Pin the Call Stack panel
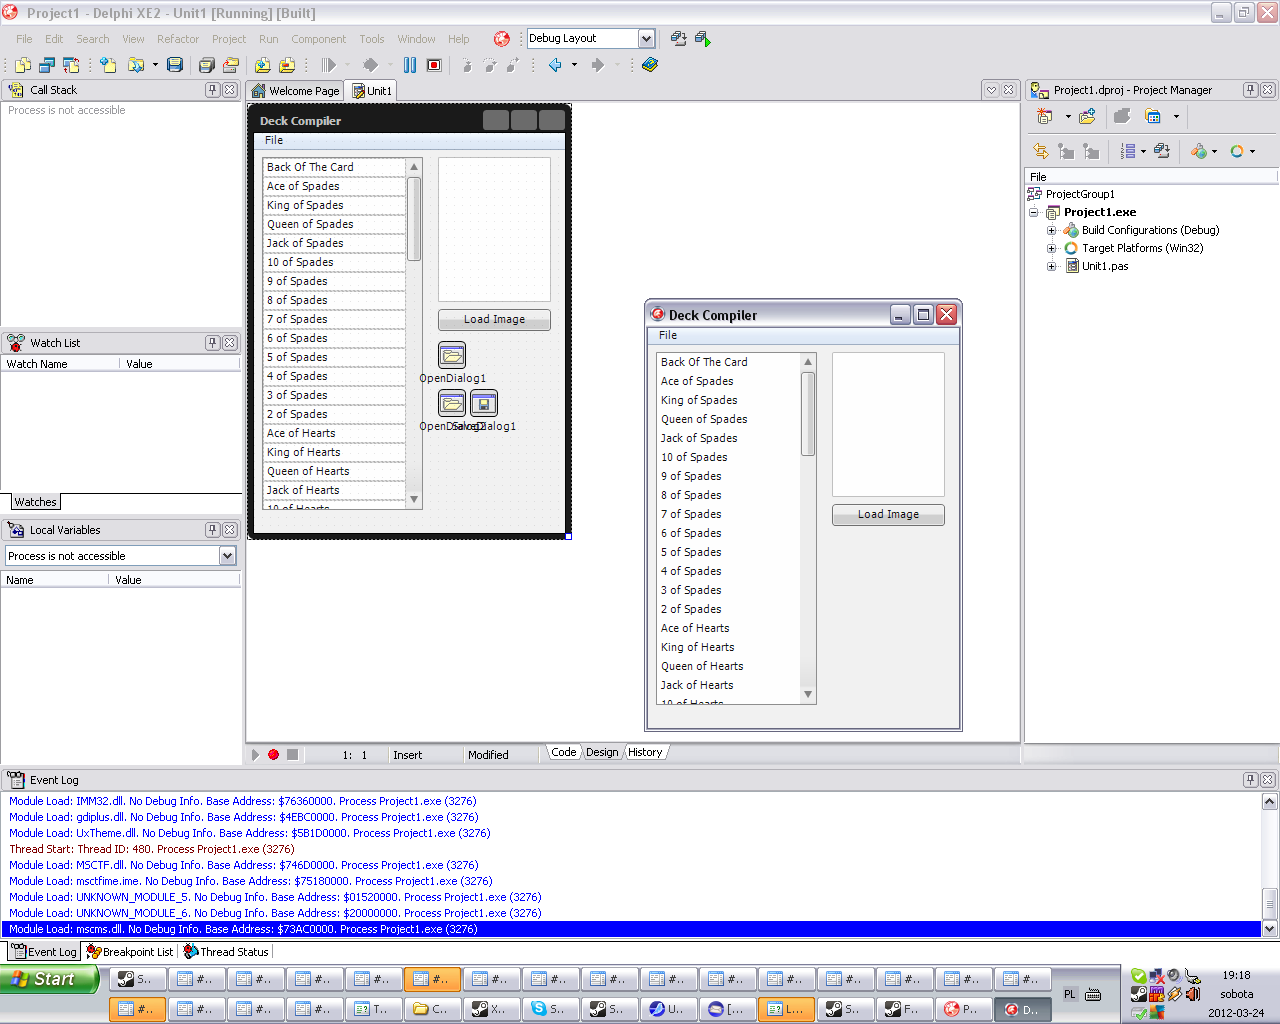This screenshot has height=1024, width=1280. (212, 90)
